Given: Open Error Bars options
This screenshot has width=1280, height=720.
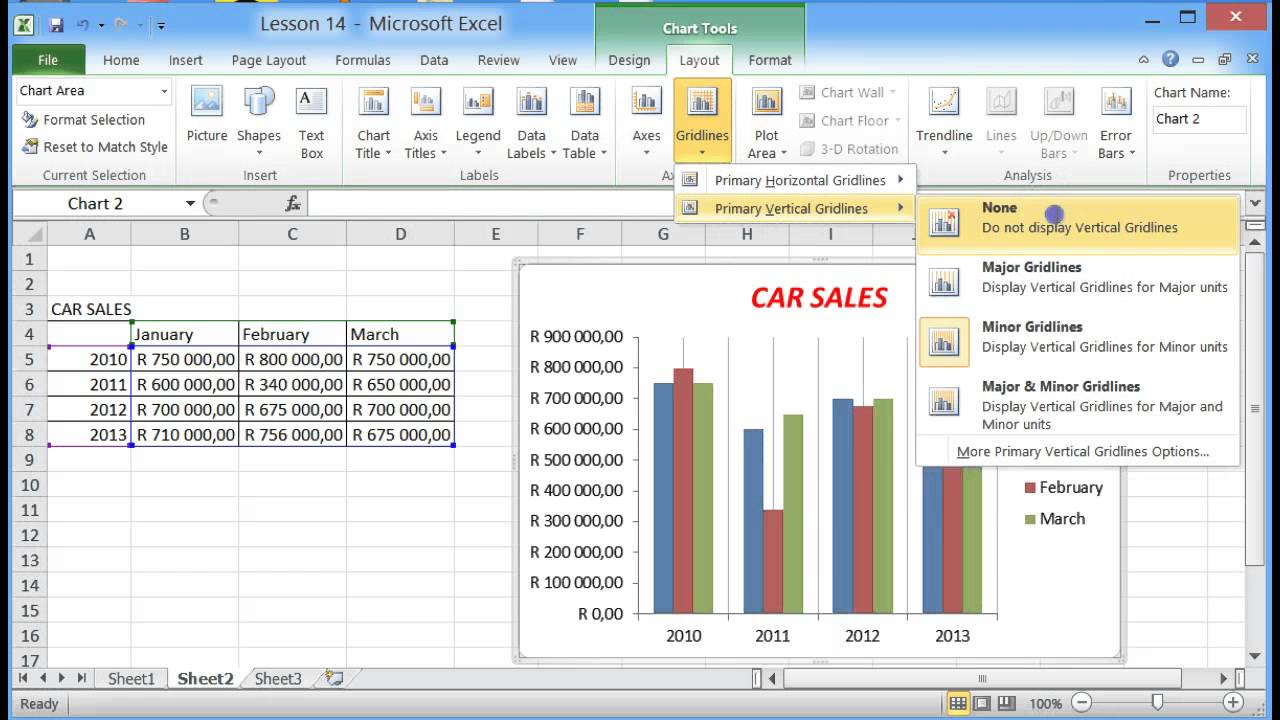Looking at the screenshot, I should pos(1116,122).
